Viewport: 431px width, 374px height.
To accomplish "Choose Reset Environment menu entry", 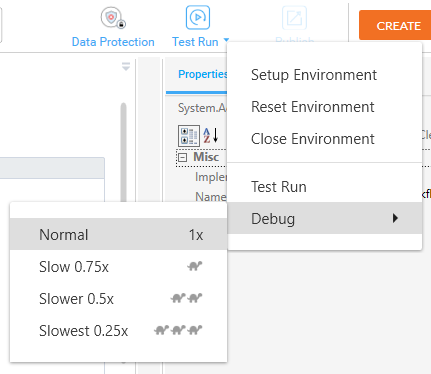I will pyautogui.click(x=312, y=107).
